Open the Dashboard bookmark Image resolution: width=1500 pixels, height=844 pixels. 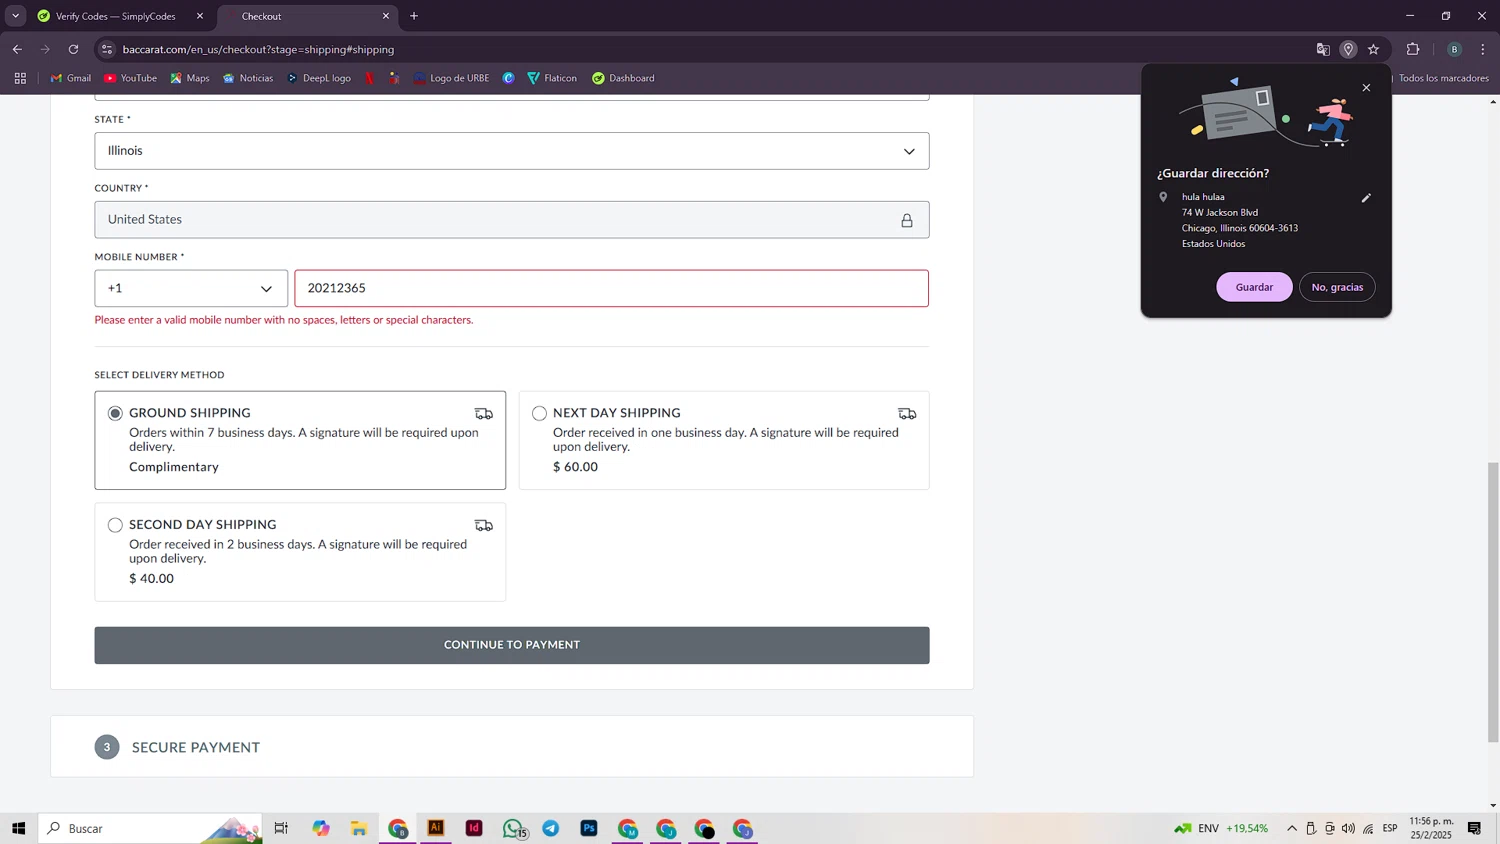pyautogui.click(x=623, y=78)
